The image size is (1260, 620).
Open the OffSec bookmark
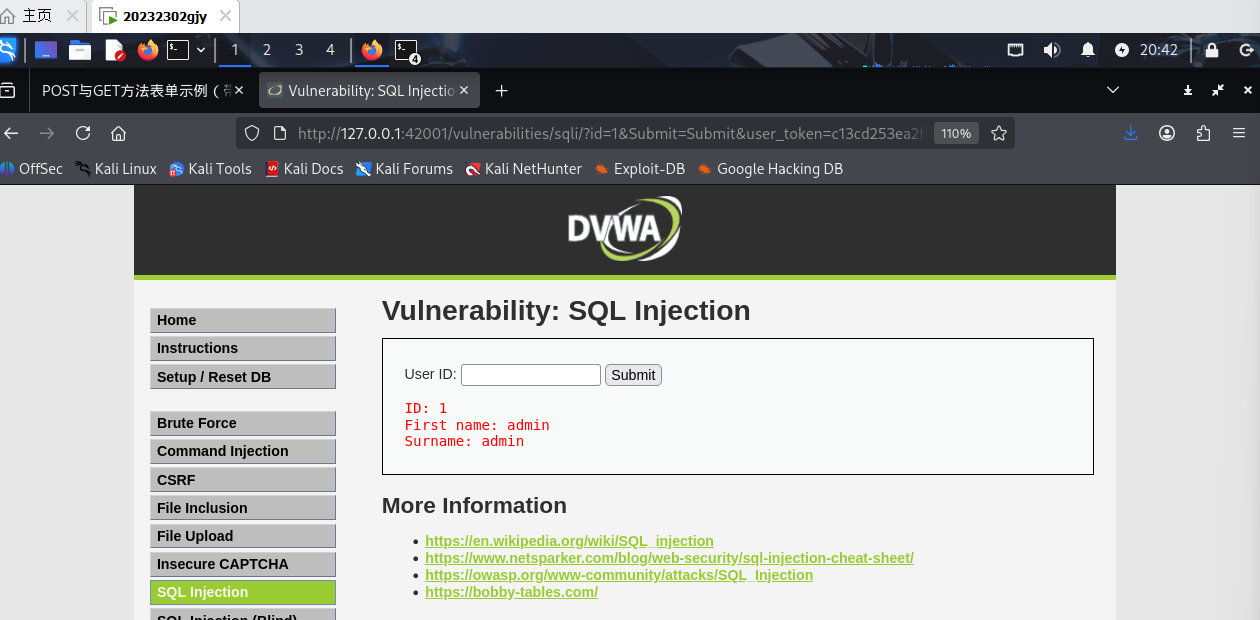tap(31, 169)
